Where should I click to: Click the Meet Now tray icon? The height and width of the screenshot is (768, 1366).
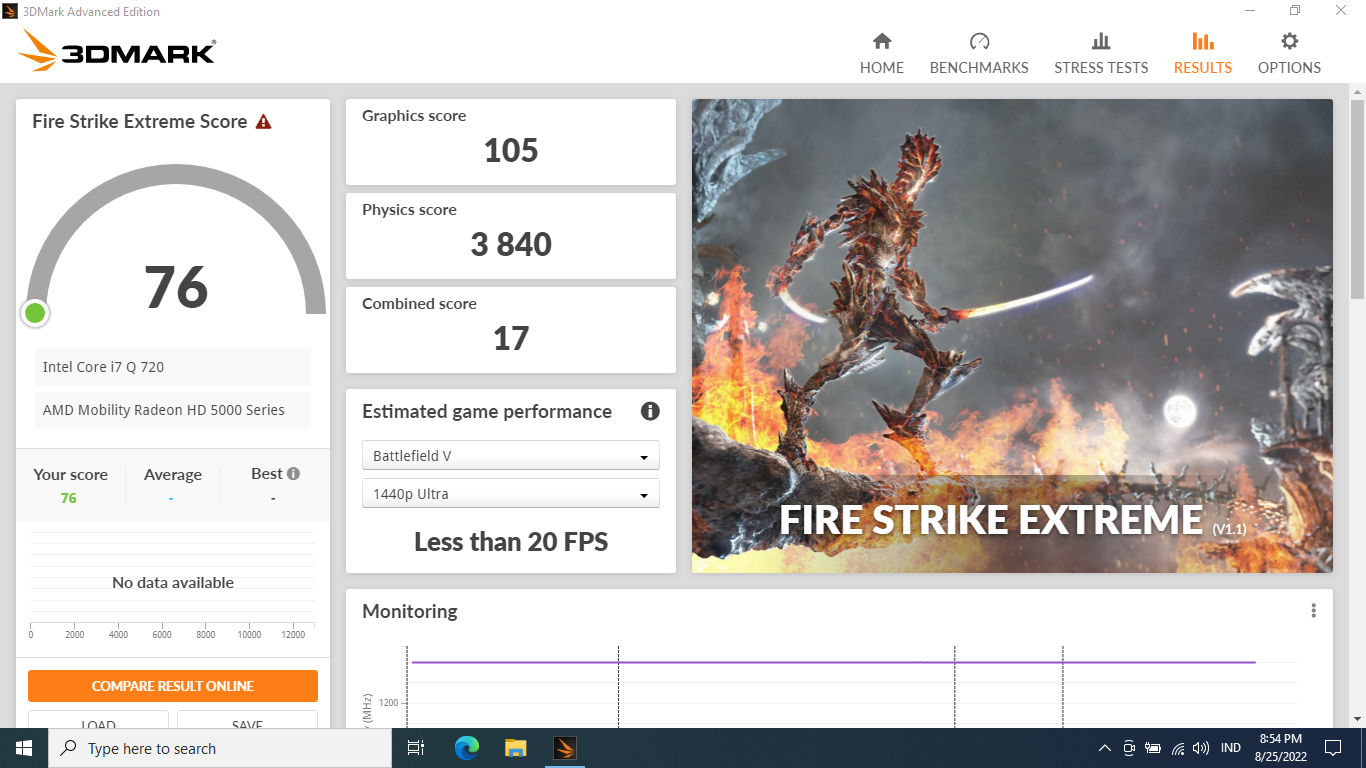(1129, 748)
